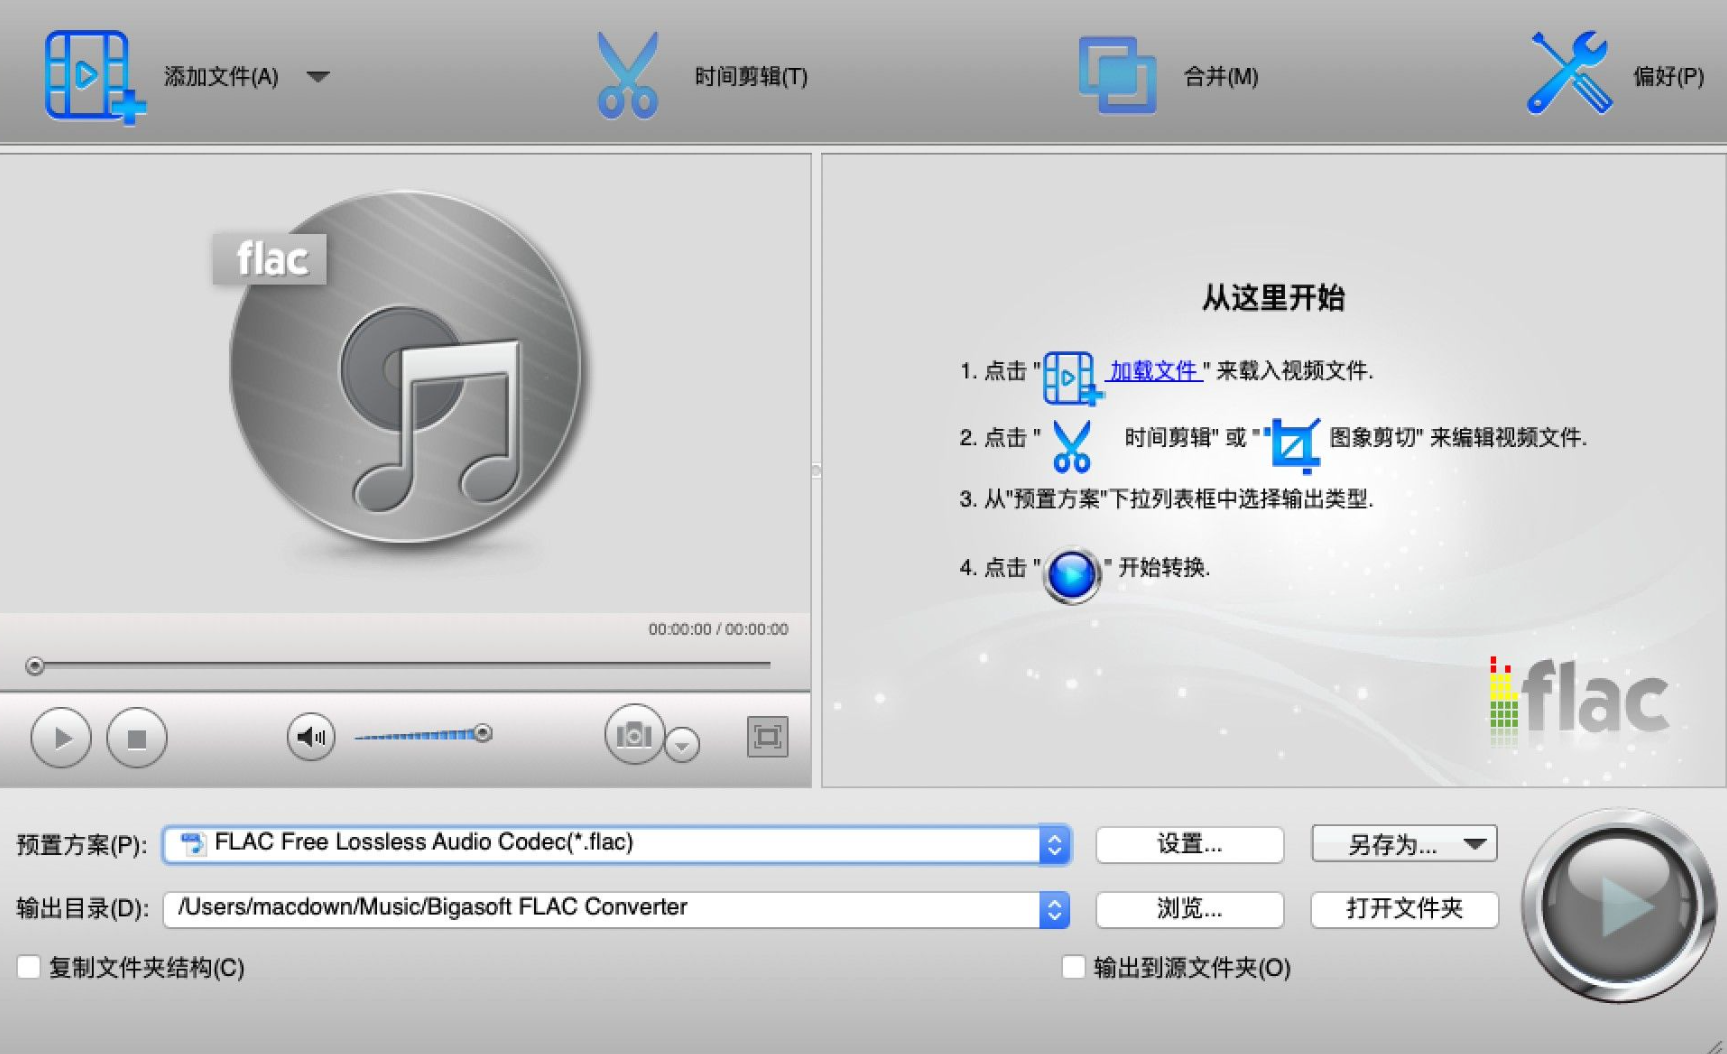Image resolution: width=1727 pixels, height=1054 pixels.
Task: Start playback with the Play button
Action: tap(61, 738)
